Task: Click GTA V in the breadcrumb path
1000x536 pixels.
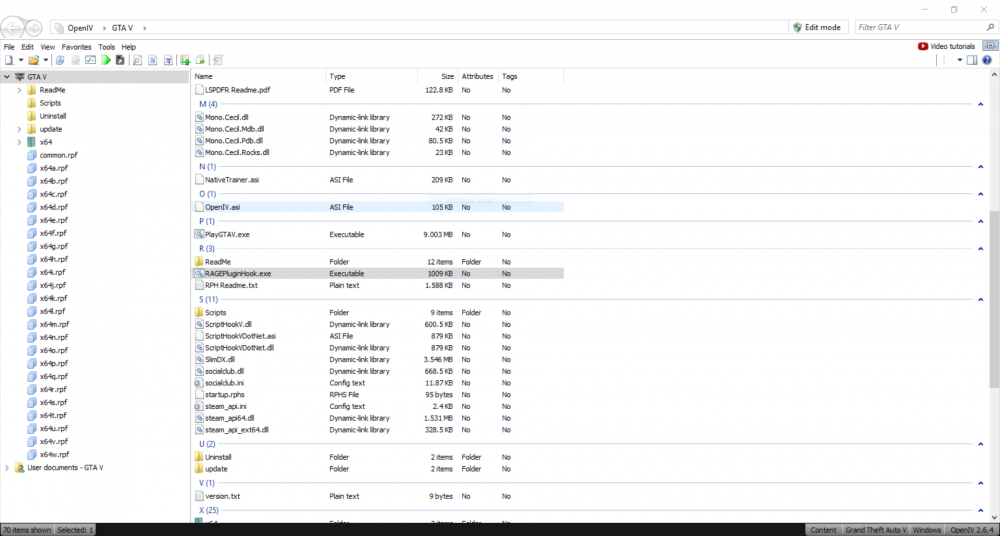Action: (122, 27)
